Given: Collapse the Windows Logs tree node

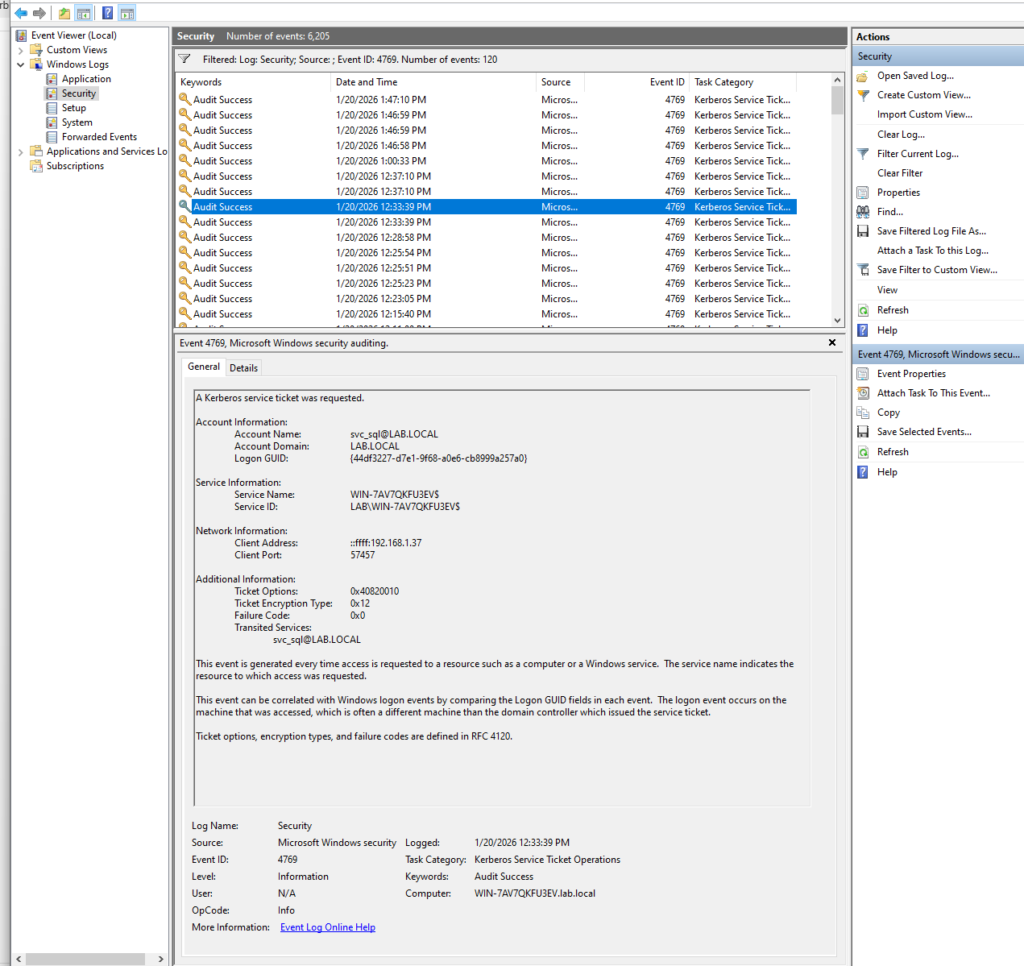Looking at the screenshot, I should pos(22,65).
